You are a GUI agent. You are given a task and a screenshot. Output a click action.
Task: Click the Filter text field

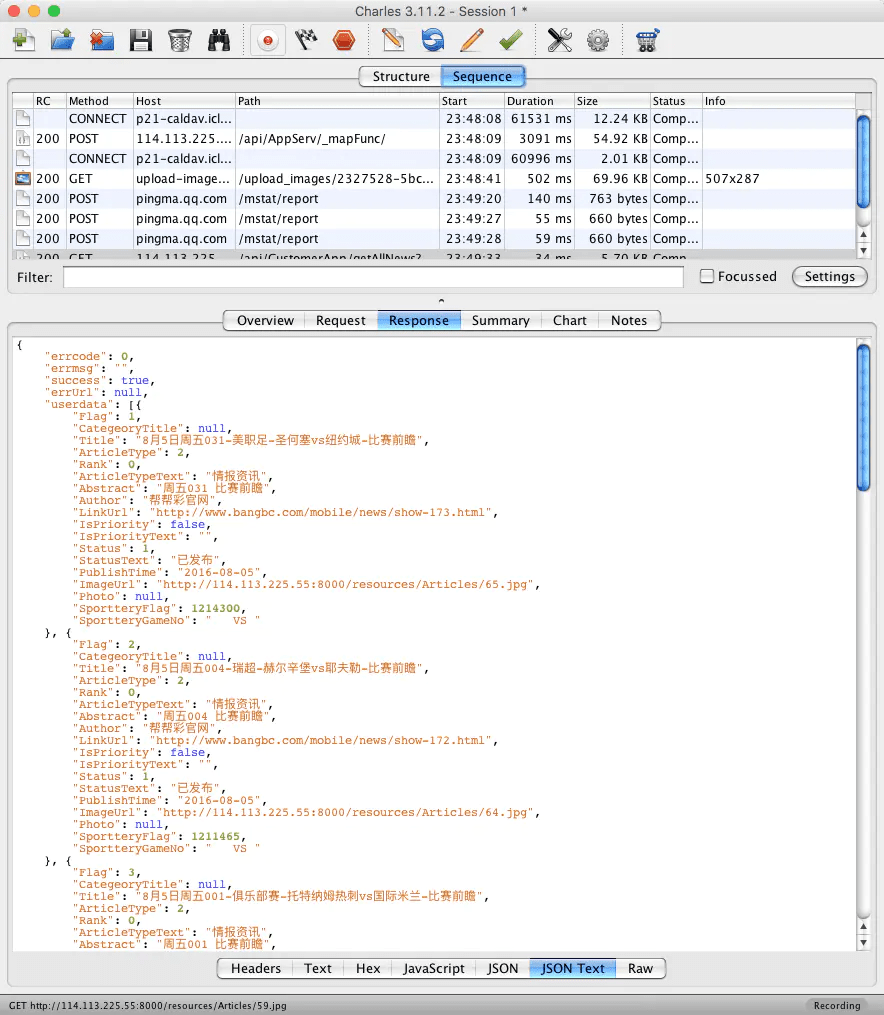pos(373,277)
